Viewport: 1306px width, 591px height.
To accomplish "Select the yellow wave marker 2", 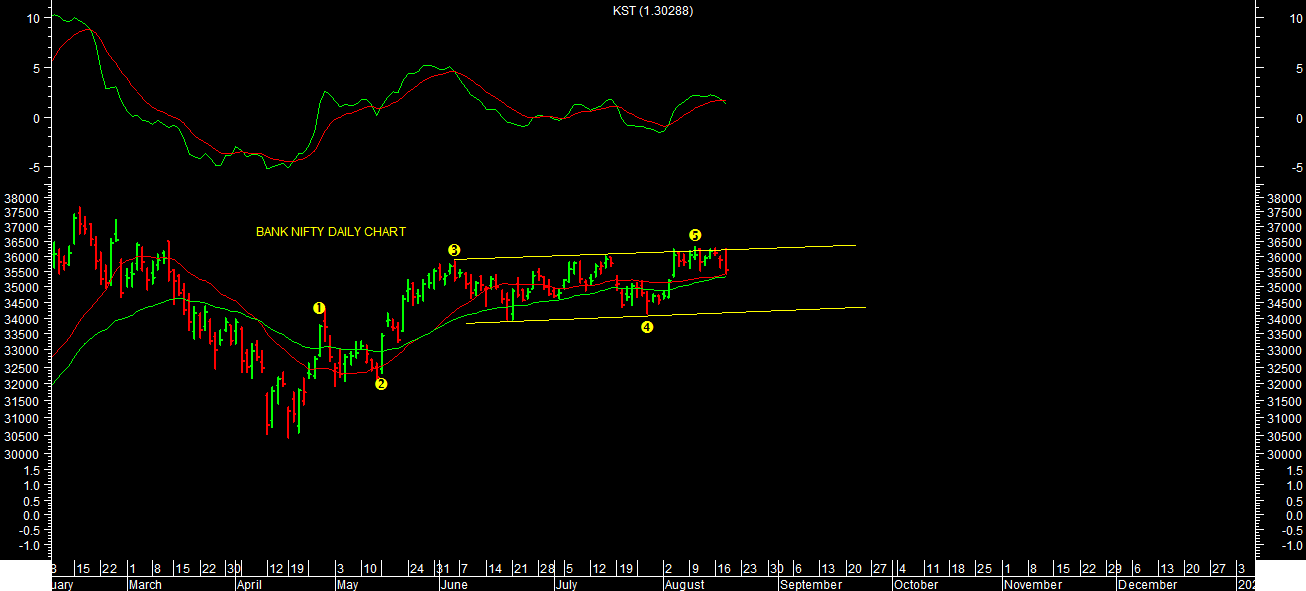I will pos(381,384).
